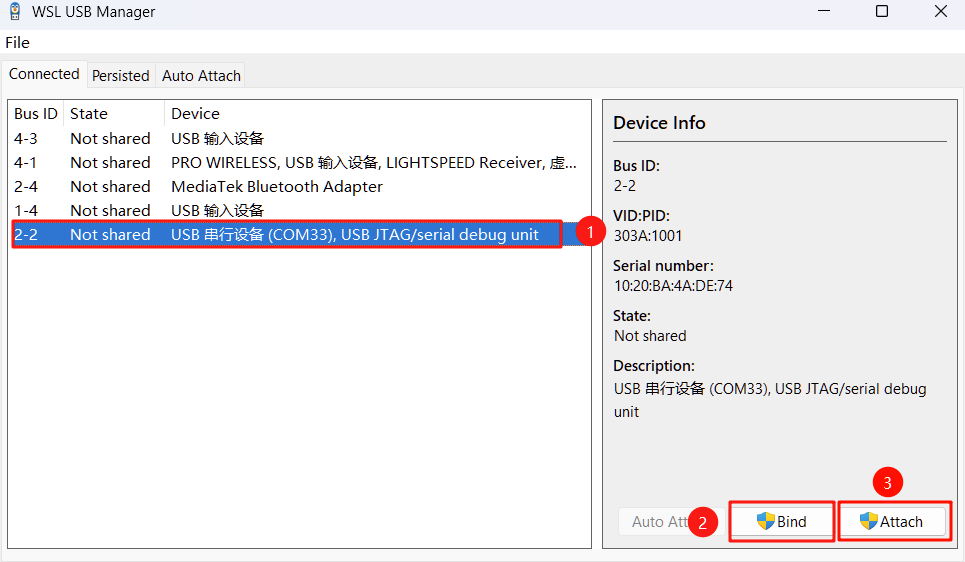Select the Connected tab
Image resolution: width=965 pixels, height=562 pixels.
coord(44,74)
